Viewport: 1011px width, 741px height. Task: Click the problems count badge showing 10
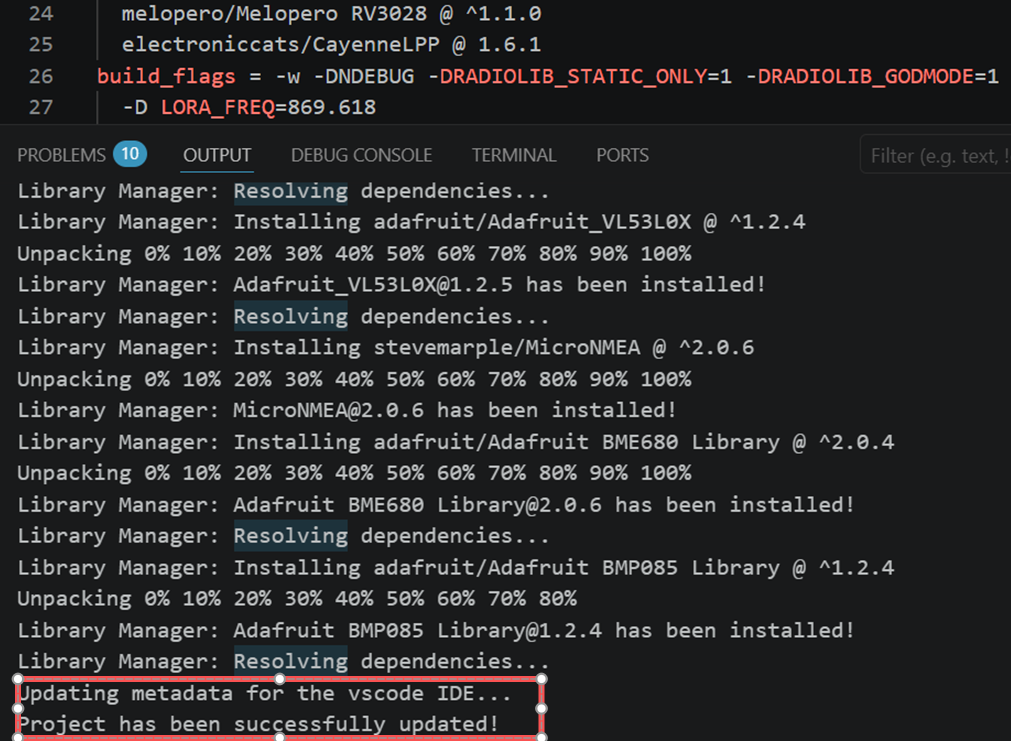[x=129, y=154]
